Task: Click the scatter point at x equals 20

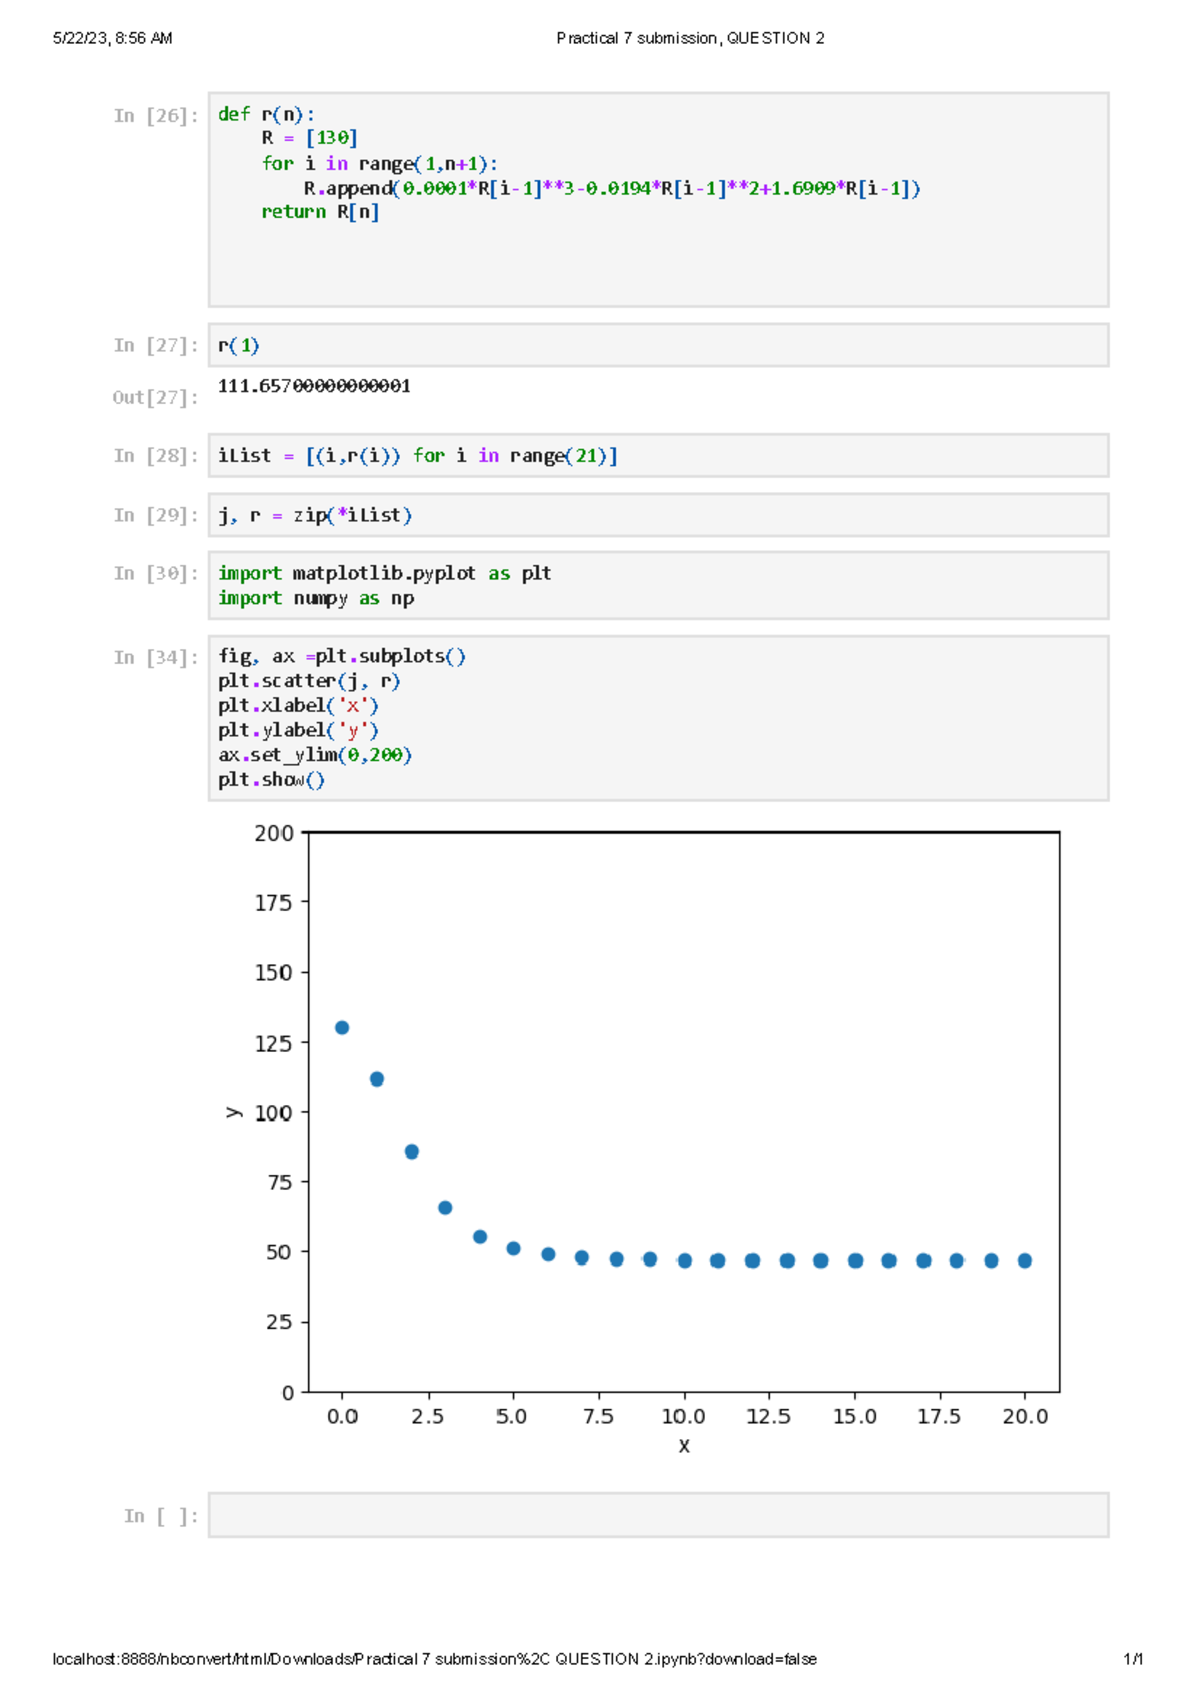Action: pyautogui.click(x=1025, y=1261)
